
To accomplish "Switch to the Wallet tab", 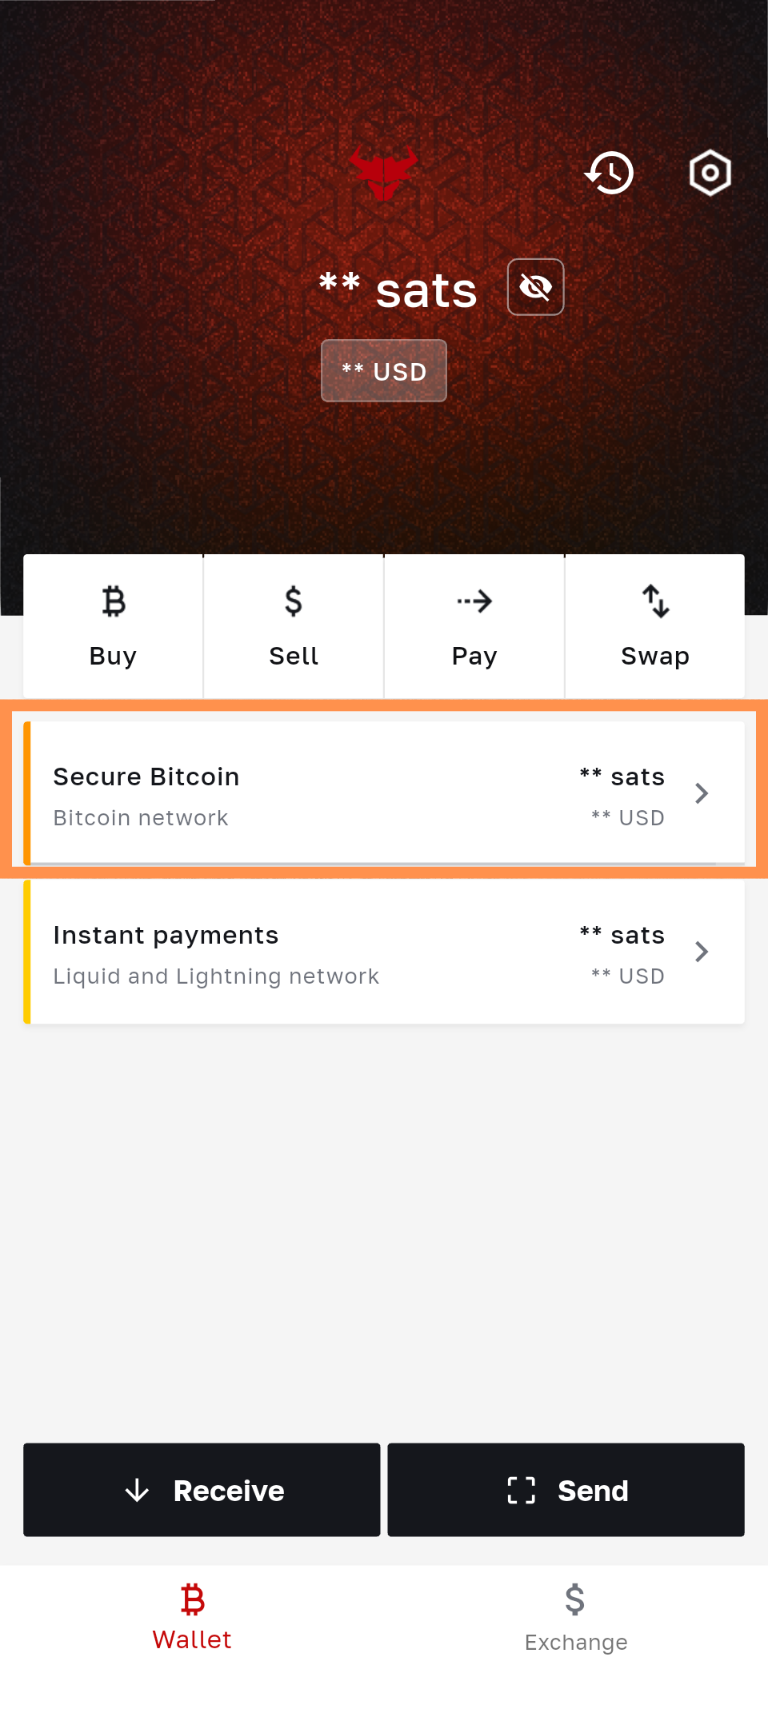I will pos(192,1617).
